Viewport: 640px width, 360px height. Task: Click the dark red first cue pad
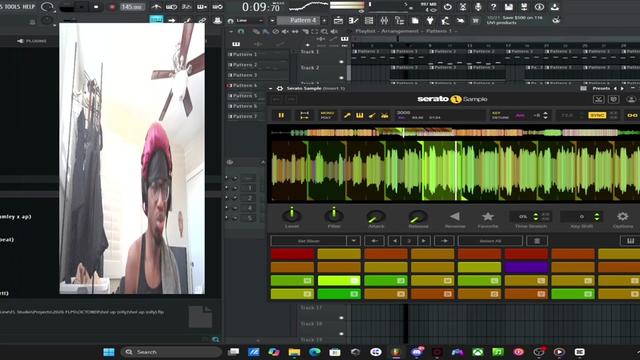click(292, 254)
